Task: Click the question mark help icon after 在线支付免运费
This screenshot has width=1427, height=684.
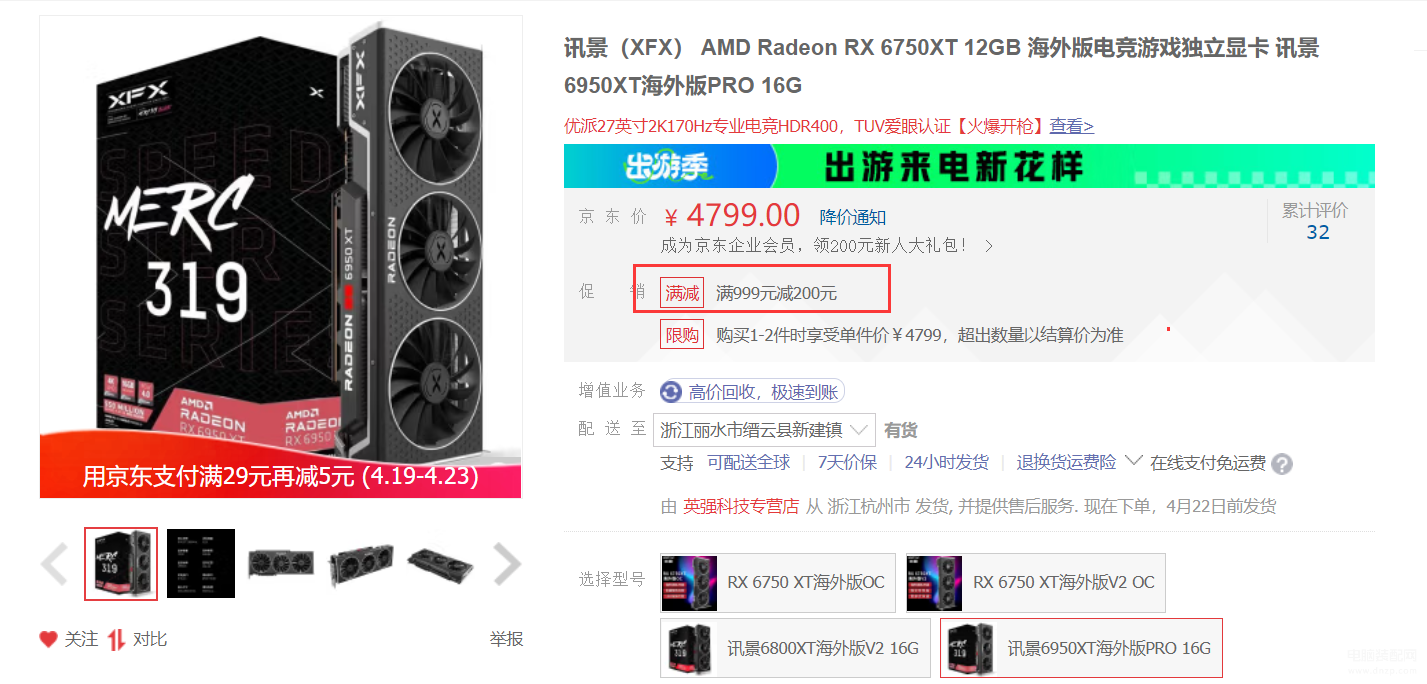Action: 1282,464
